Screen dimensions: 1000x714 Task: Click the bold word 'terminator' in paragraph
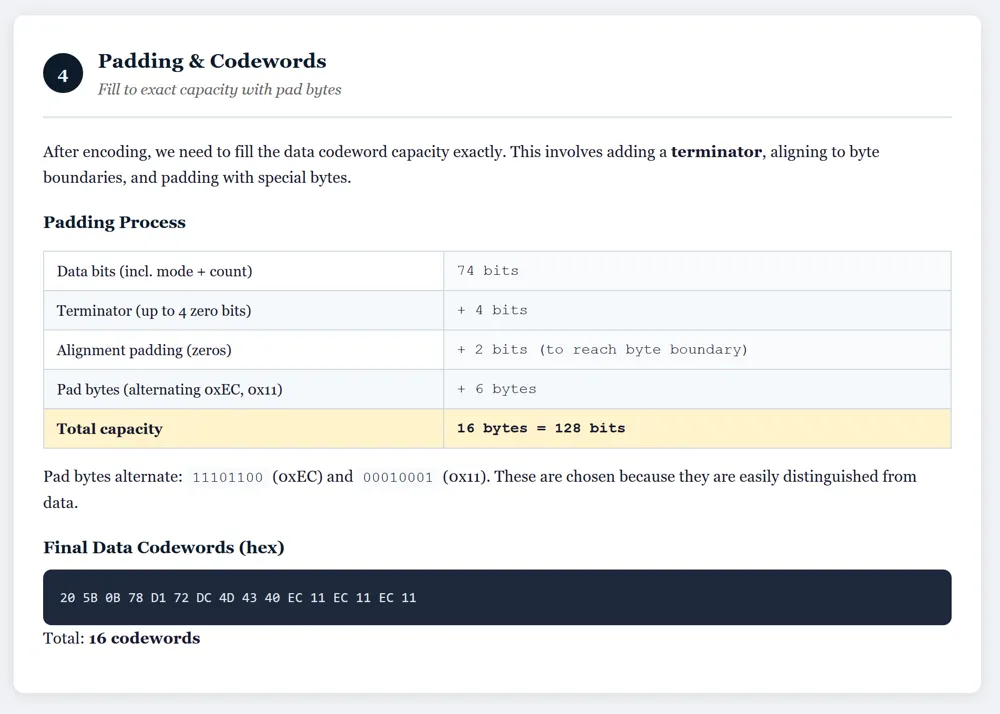tap(716, 152)
